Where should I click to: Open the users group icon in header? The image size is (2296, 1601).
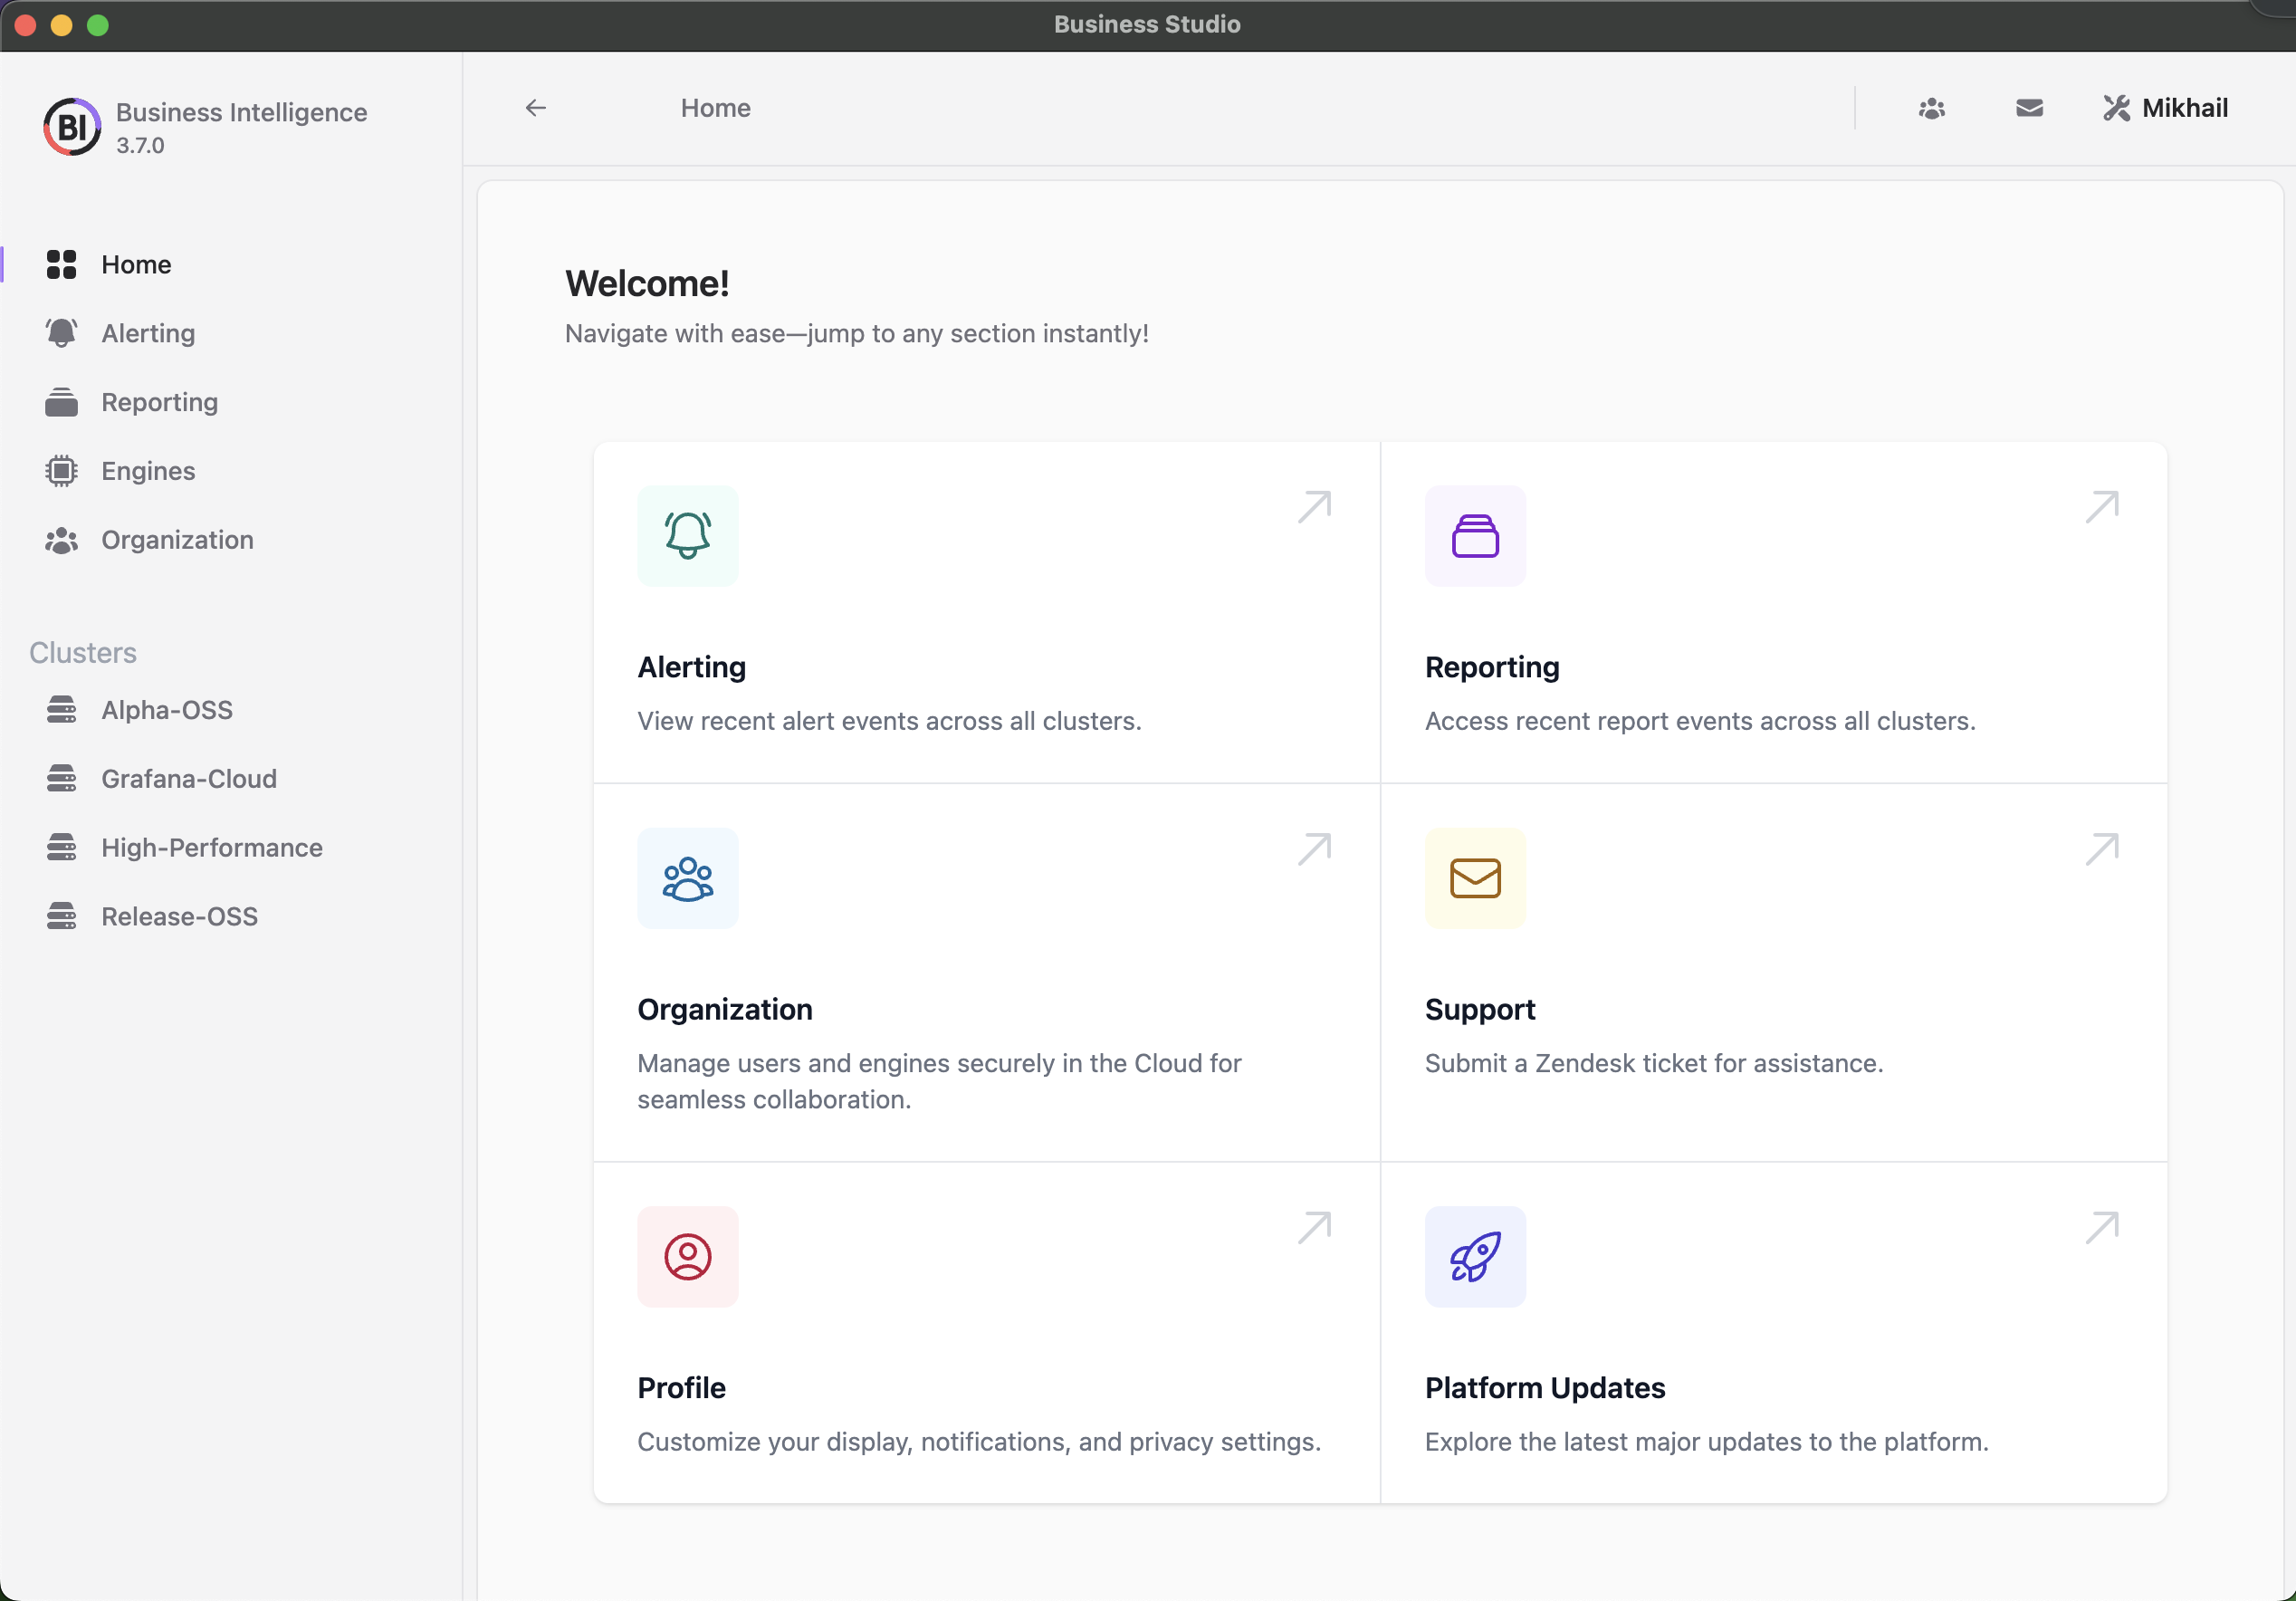point(1931,108)
